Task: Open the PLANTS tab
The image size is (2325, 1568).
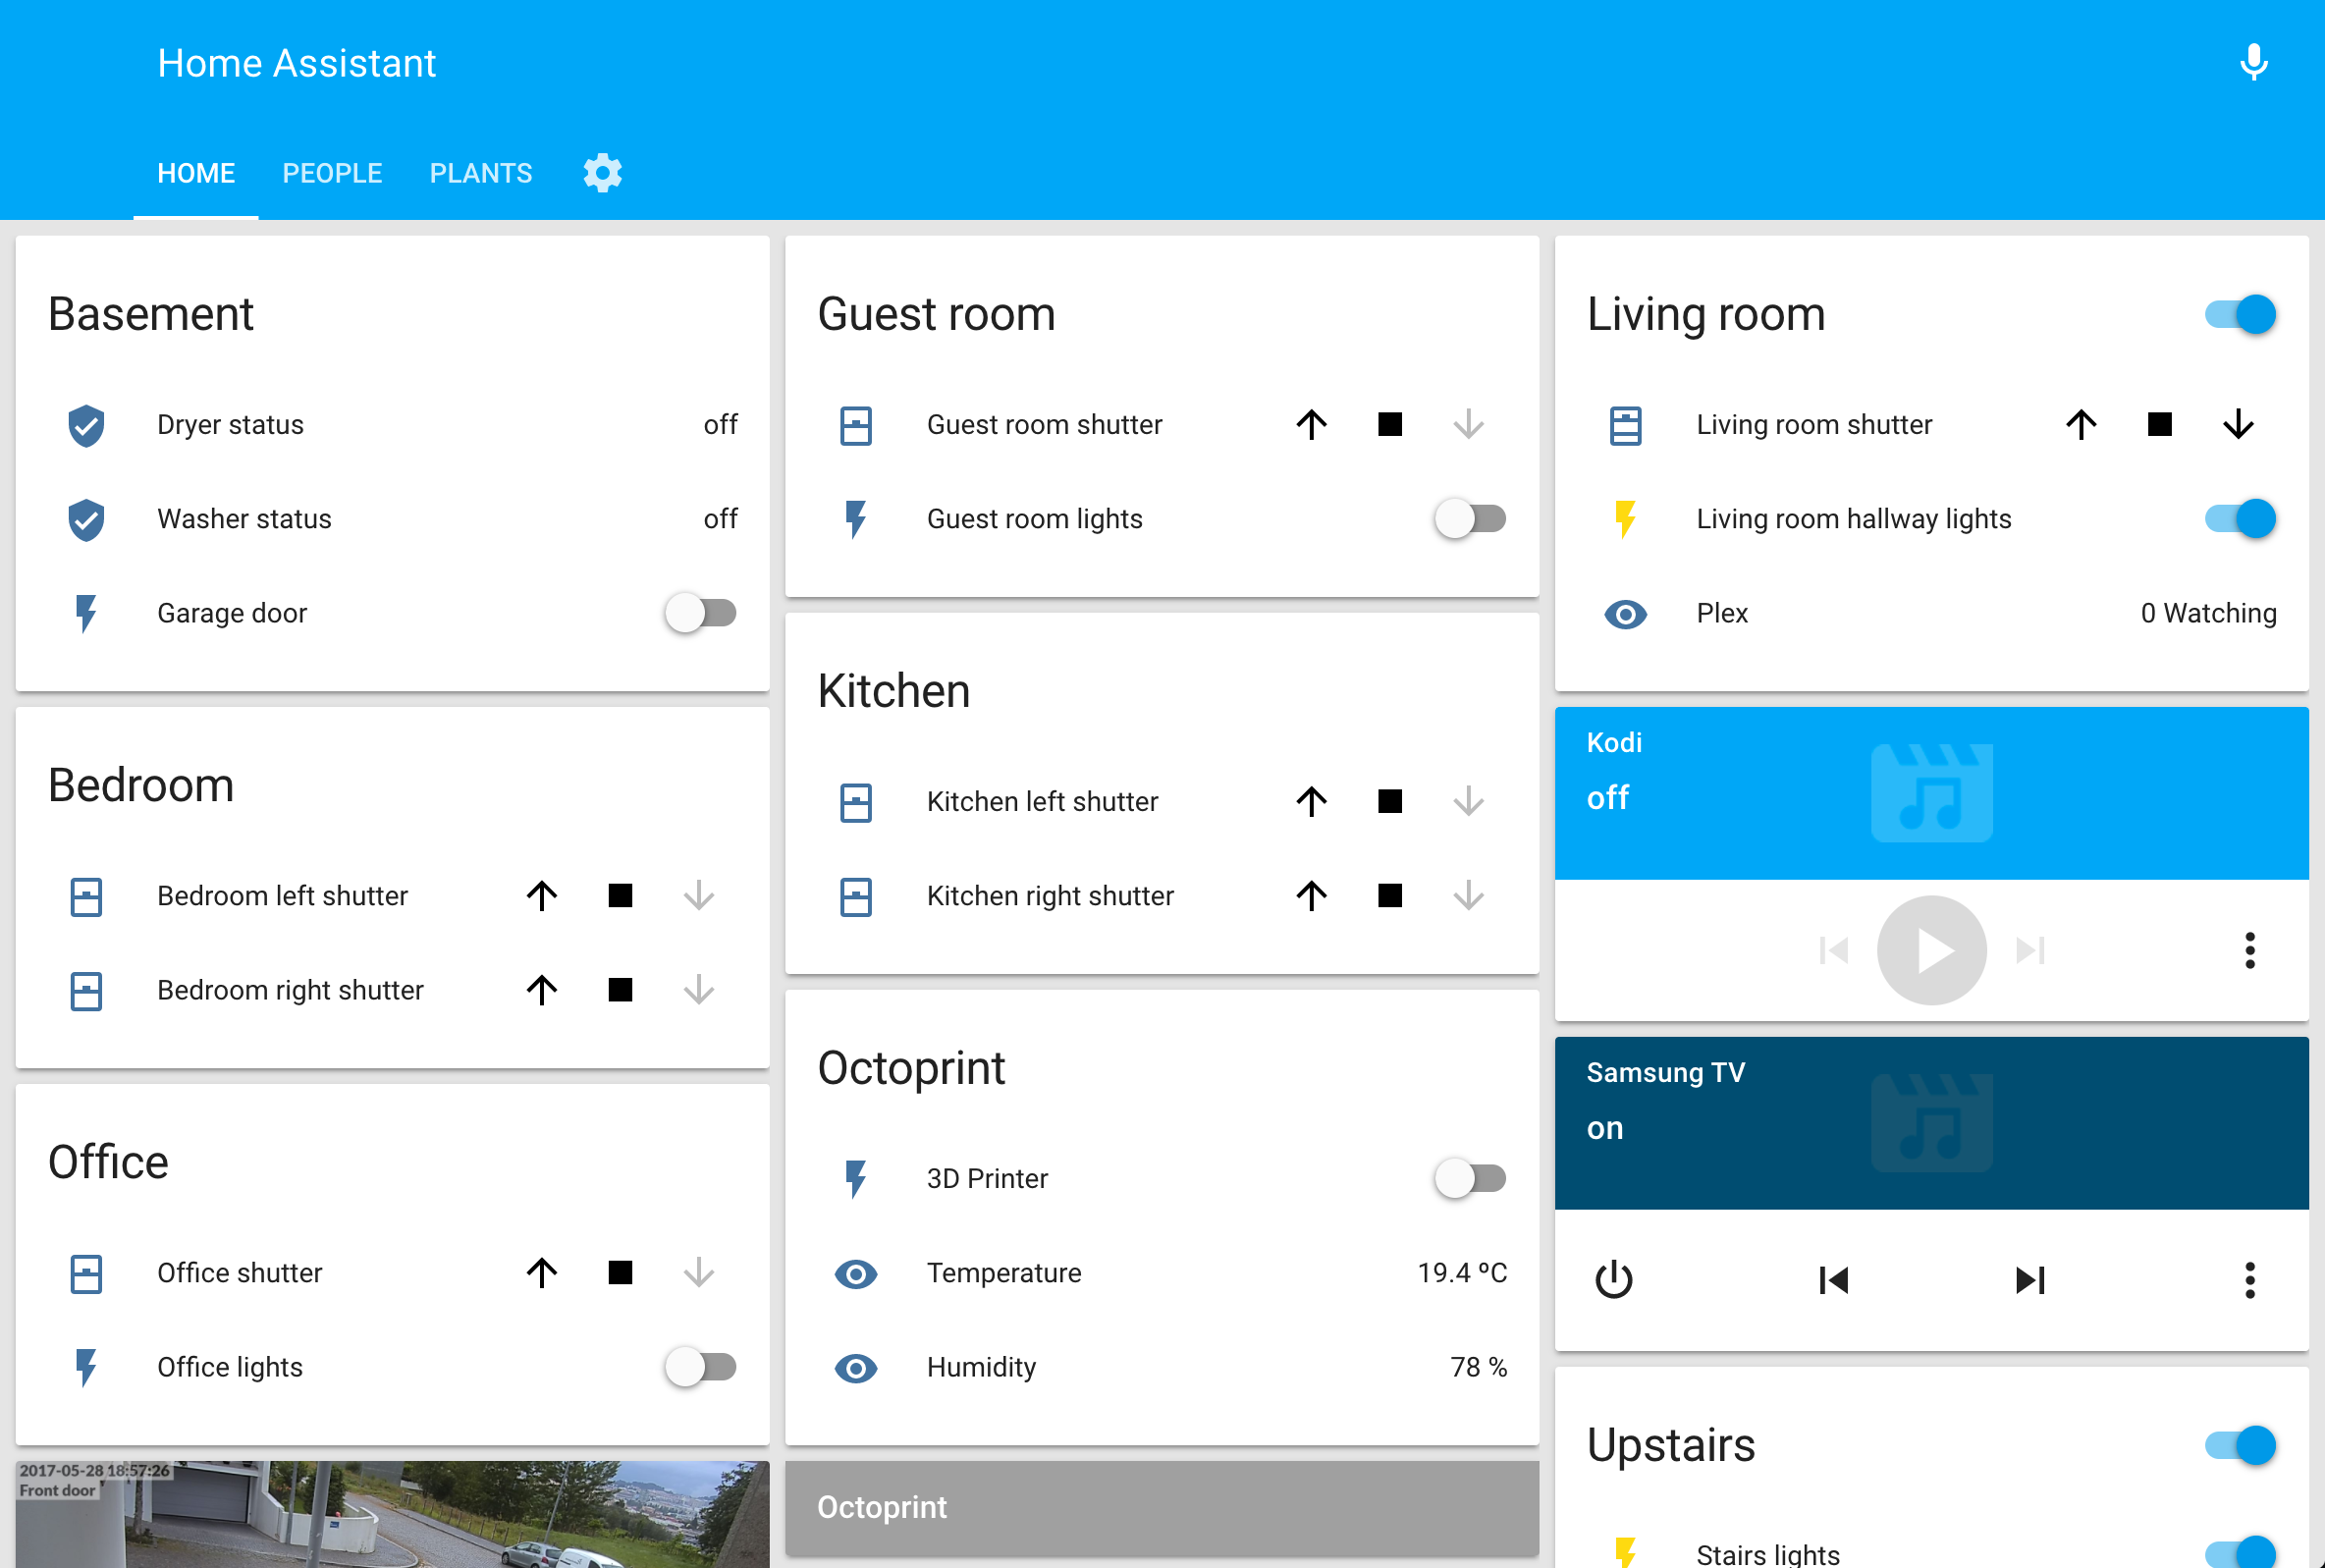Action: (x=480, y=172)
